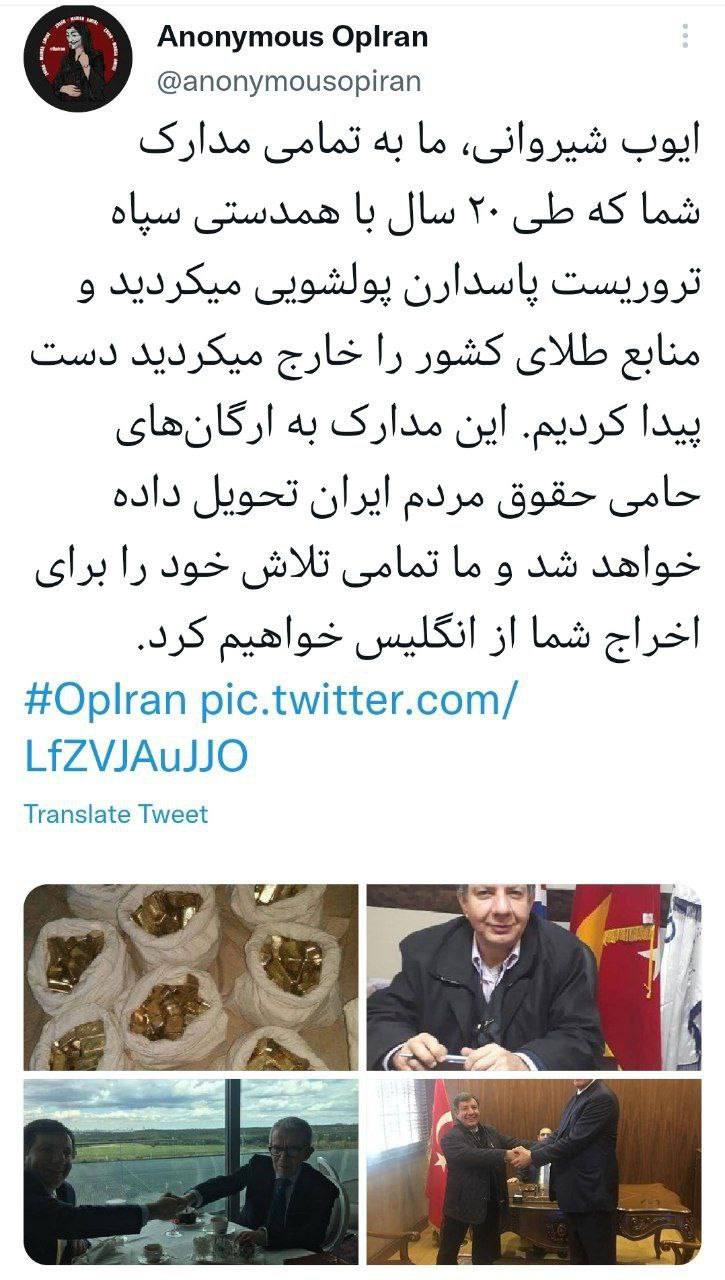Screen dimensions: 725x1280
Task: Open the handshake photo with the Turkish flag
Action: pos(533,1171)
